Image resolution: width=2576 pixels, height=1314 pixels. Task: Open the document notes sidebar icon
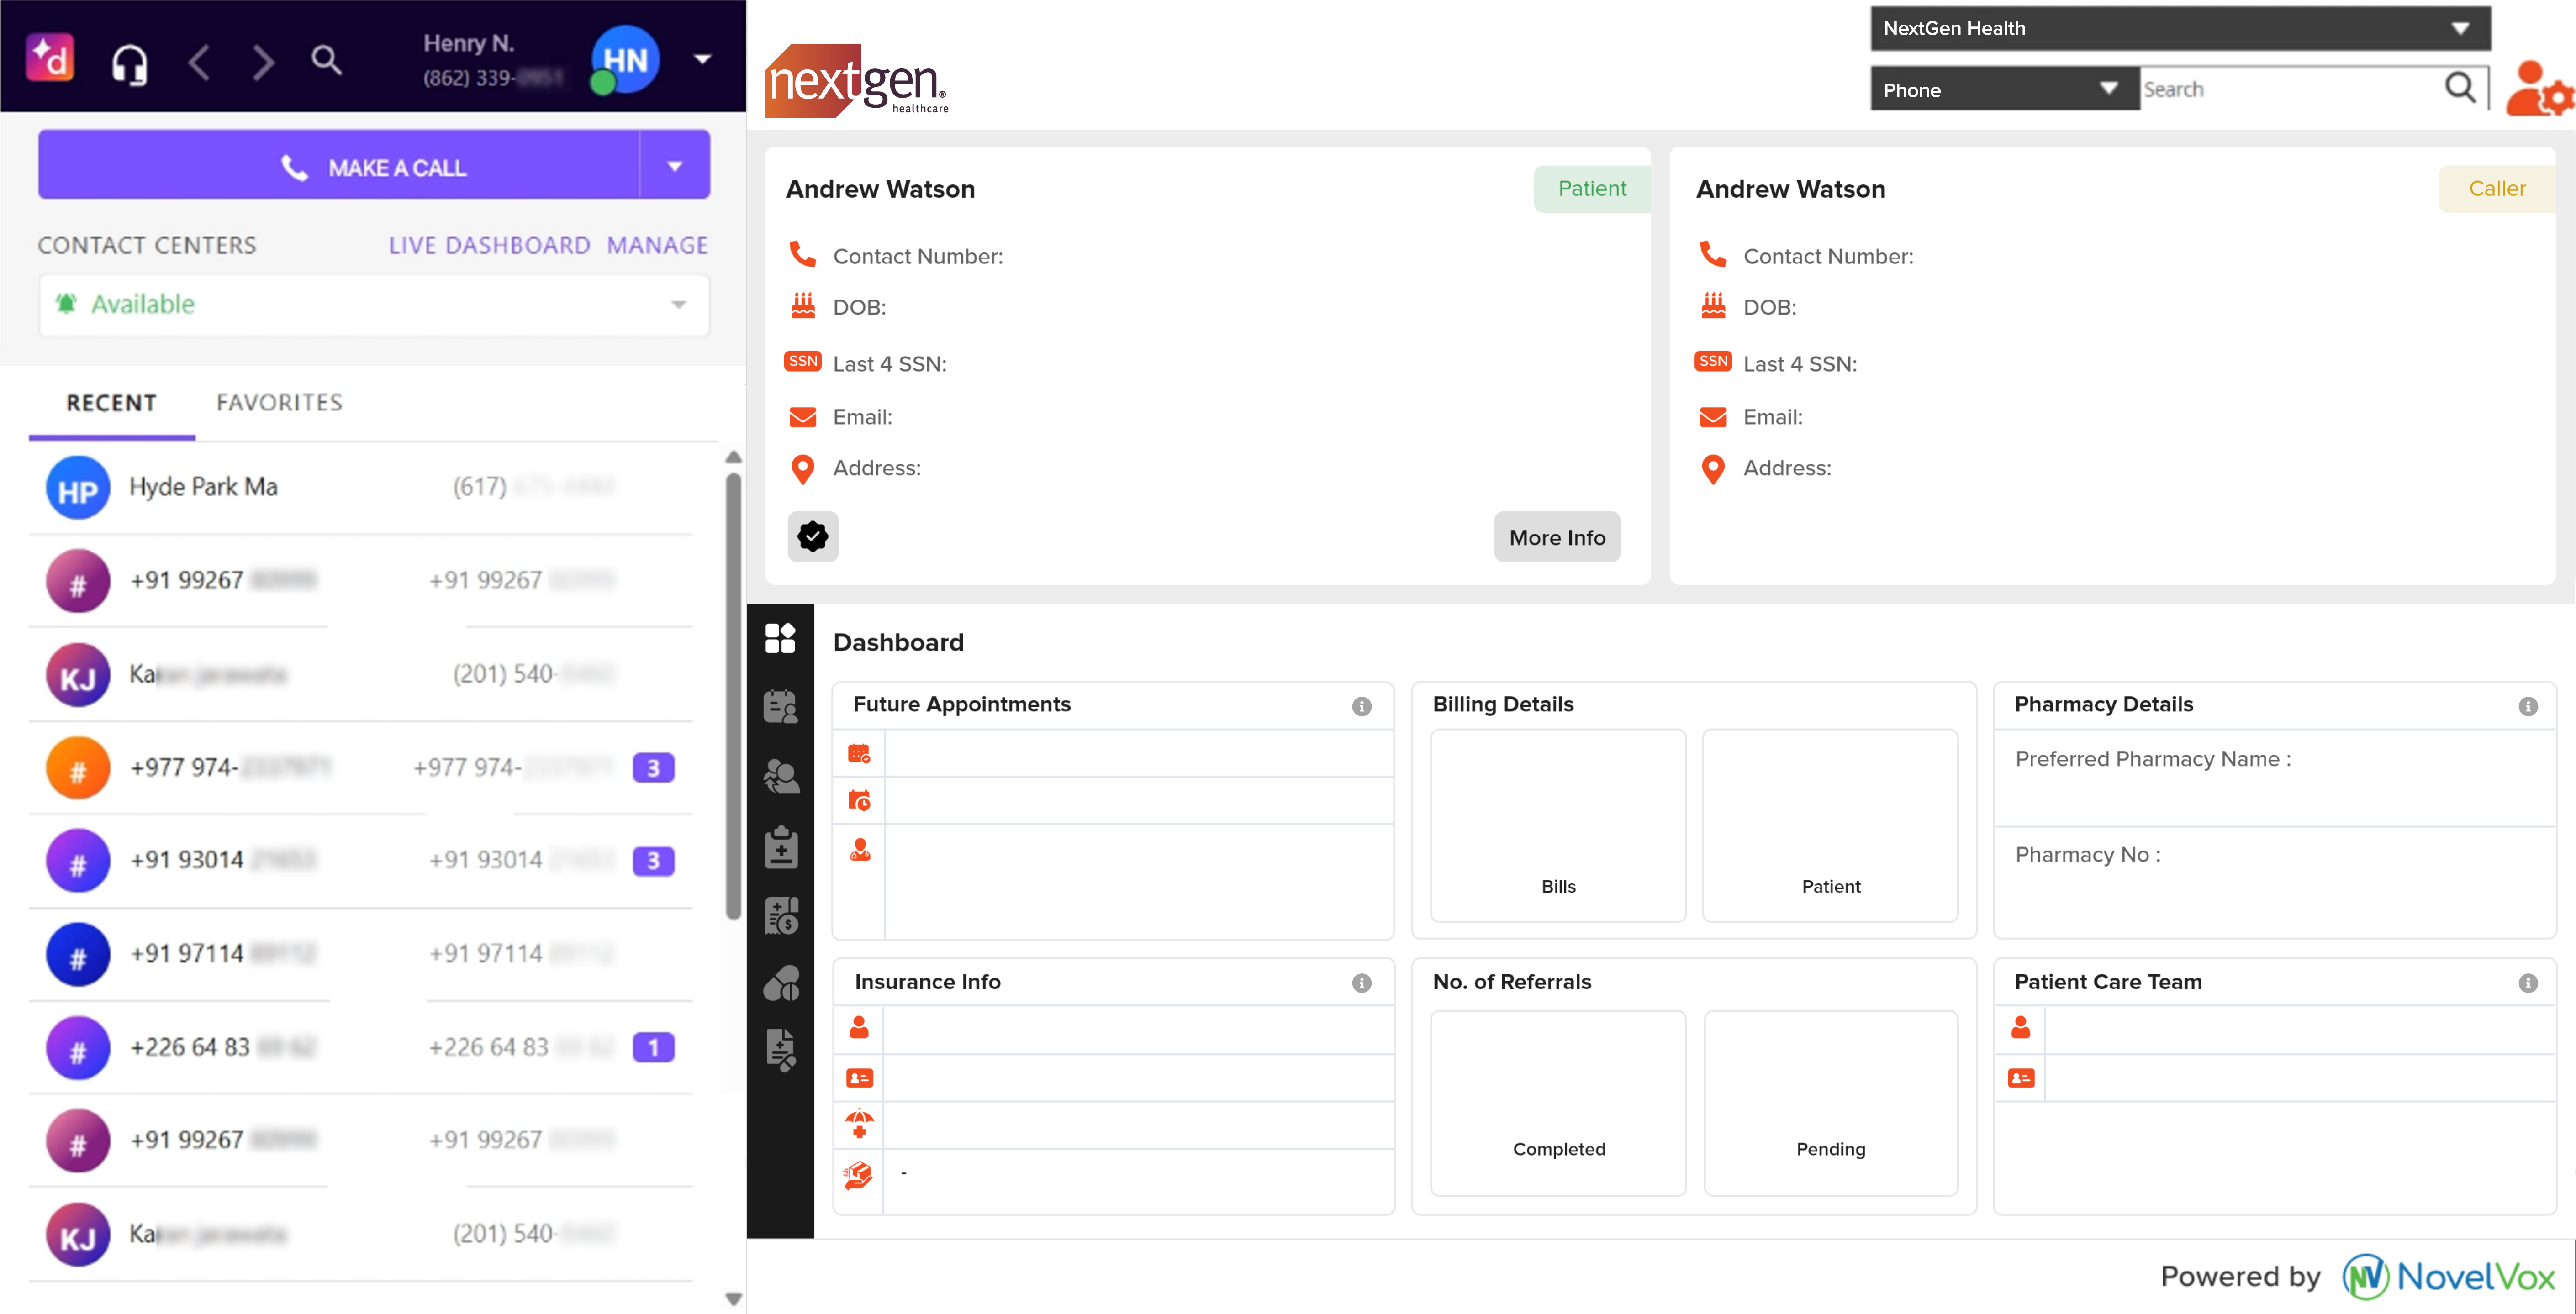(x=780, y=1050)
